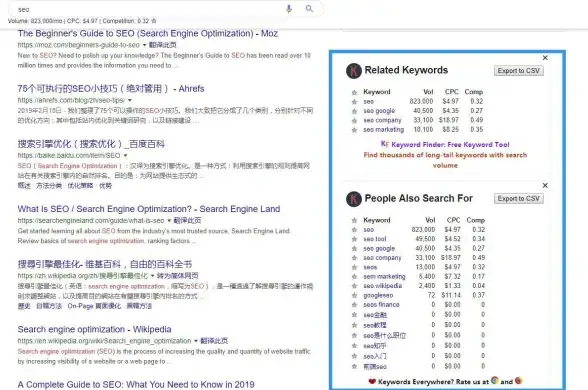
Task: Open the Ahrefs 75个可执行的SEO小技巧 result
Action: point(111,89)
